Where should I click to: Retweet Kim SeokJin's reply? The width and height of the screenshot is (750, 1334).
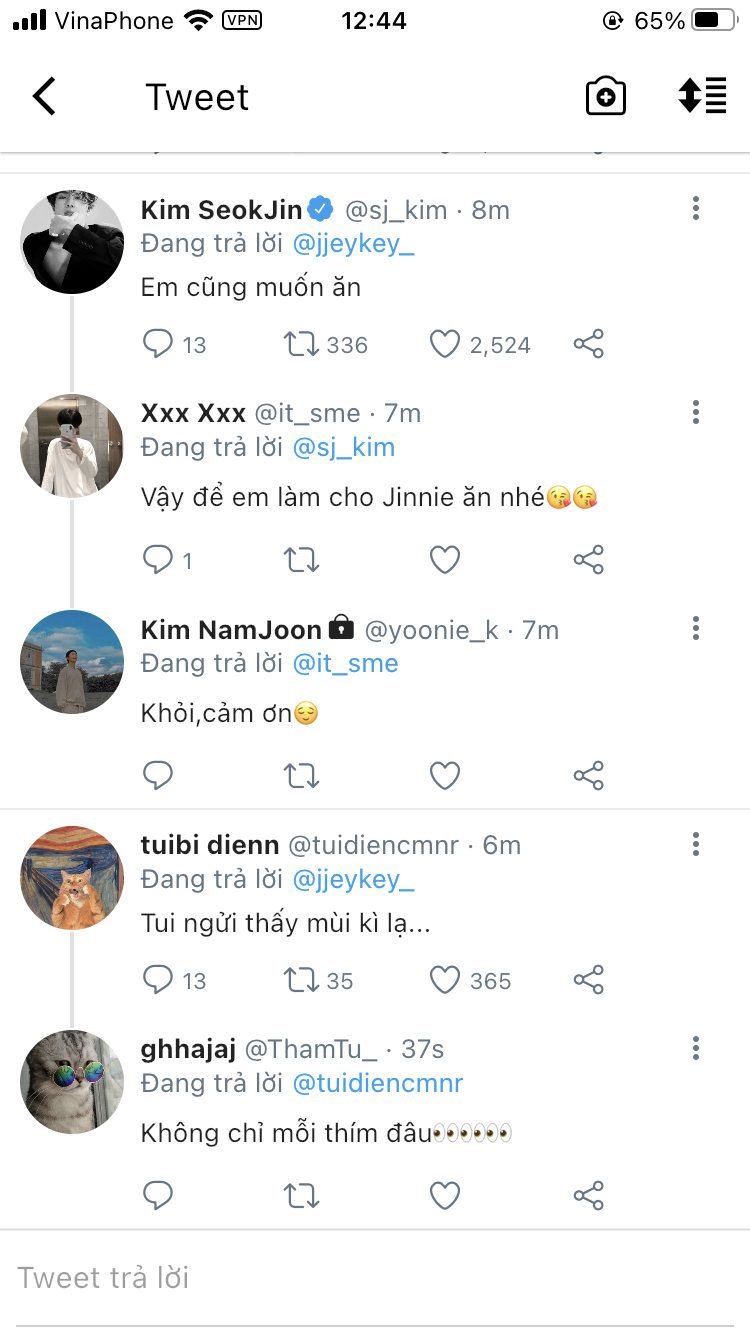[301, 345]
